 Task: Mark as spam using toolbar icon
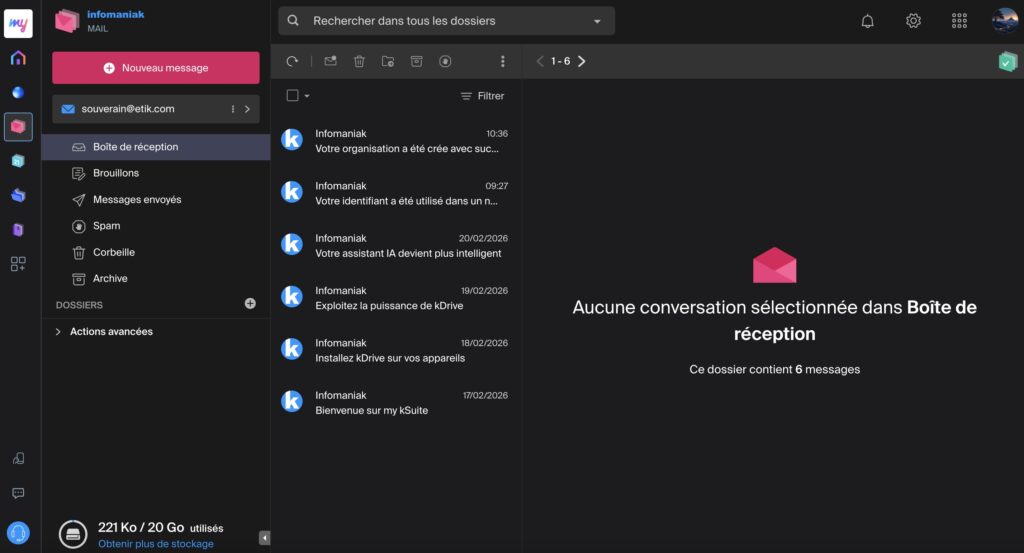click(445, 61)
